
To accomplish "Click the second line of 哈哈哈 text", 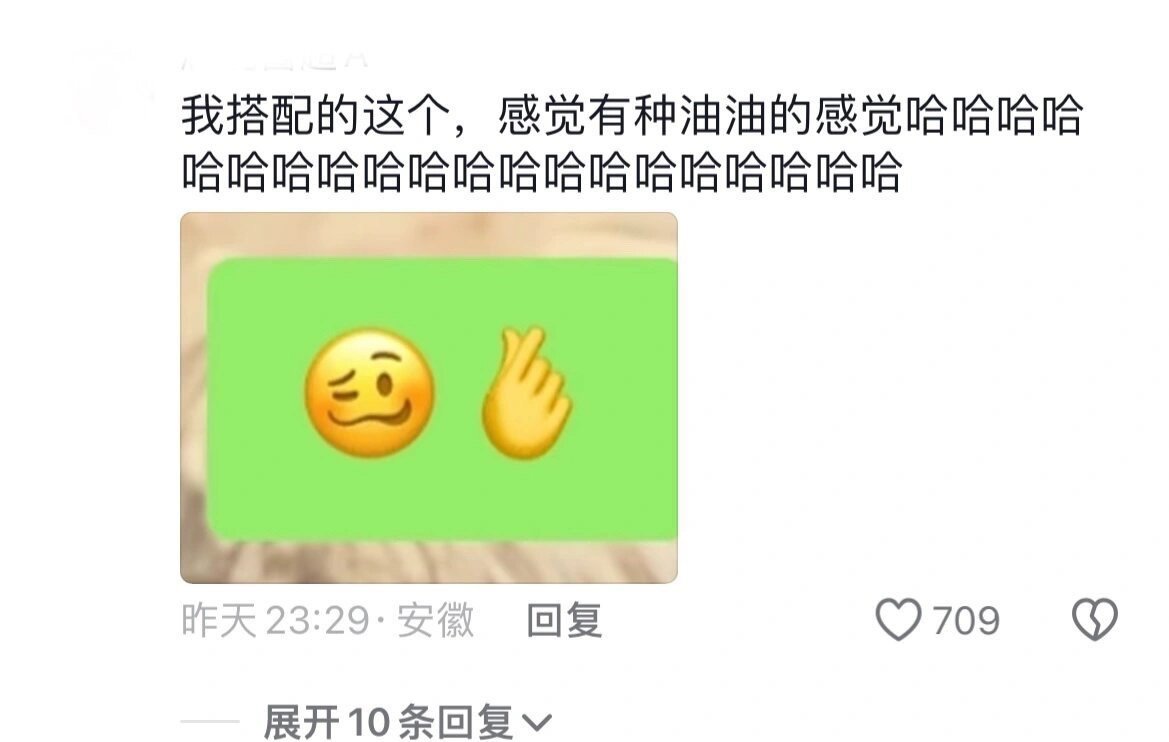I will (x=541, y=172).
